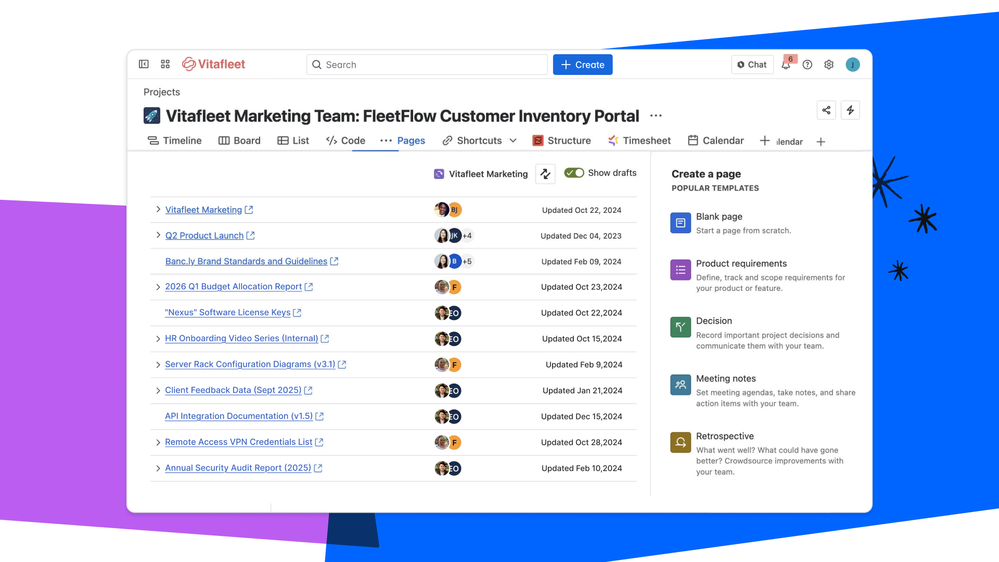Open the Chat button

pos(752,64)
